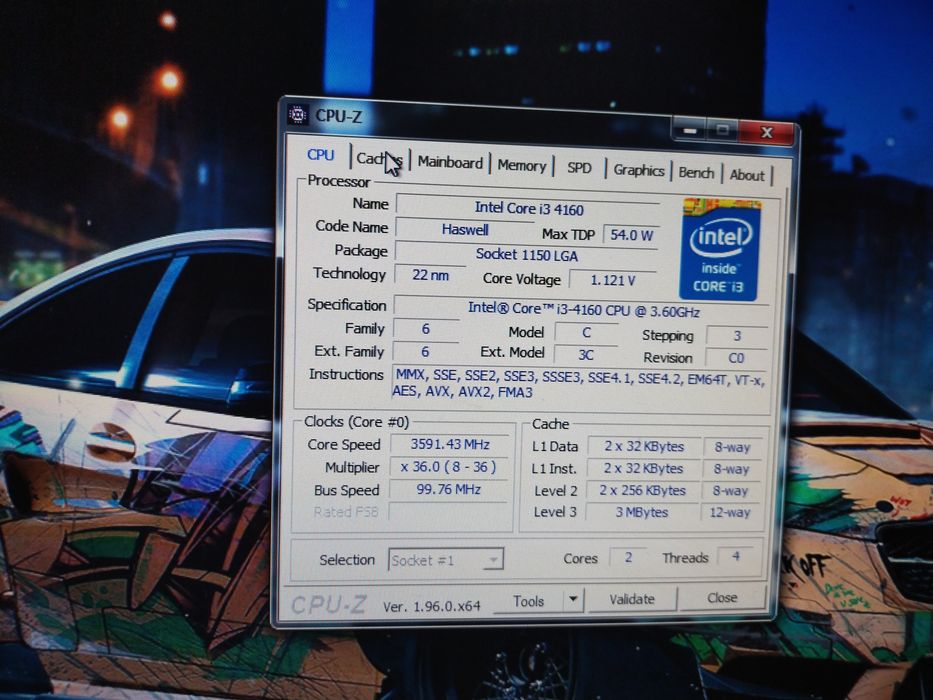This screenshot has height=700, width=933.
Task: Click the Package value 'Socket 1150 LGA'
Action: coord(527,255)
